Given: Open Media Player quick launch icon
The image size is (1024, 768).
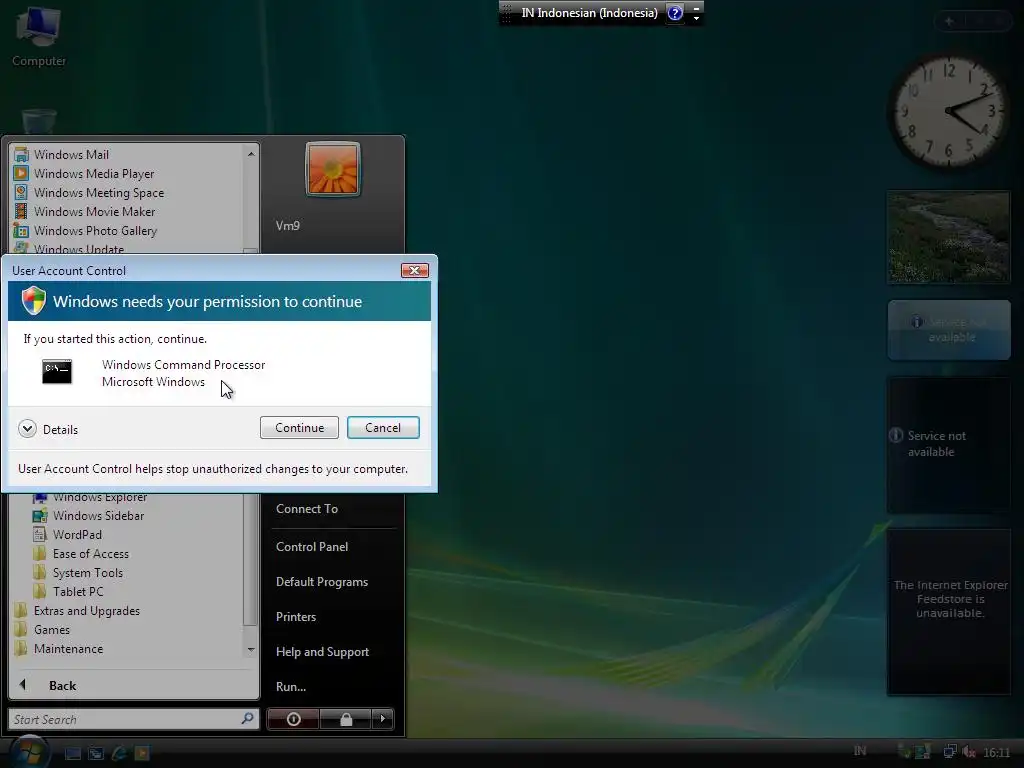Looking at the screenshot, I should click(x=142, y=753).
